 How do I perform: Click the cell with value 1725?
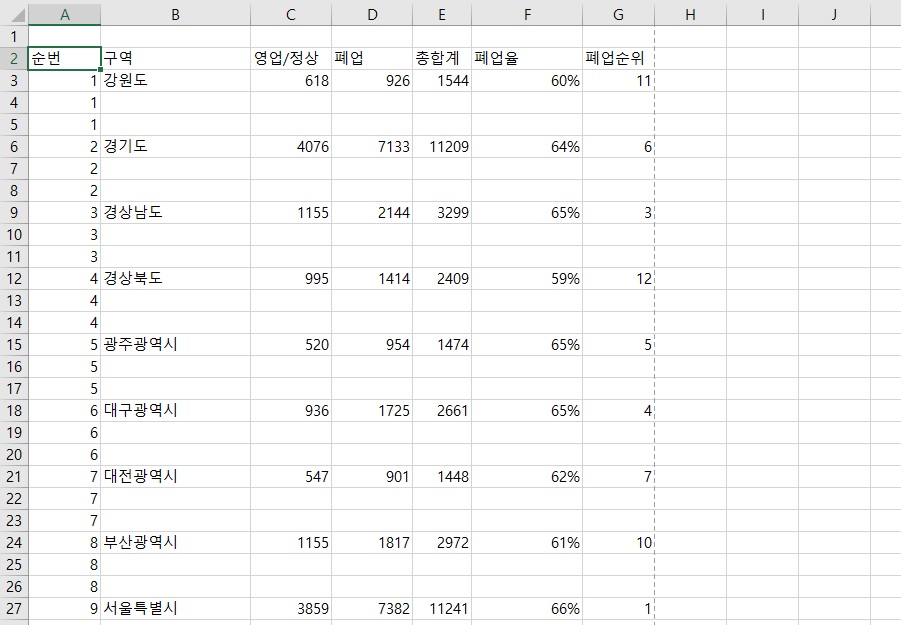[x=372, y=411]
